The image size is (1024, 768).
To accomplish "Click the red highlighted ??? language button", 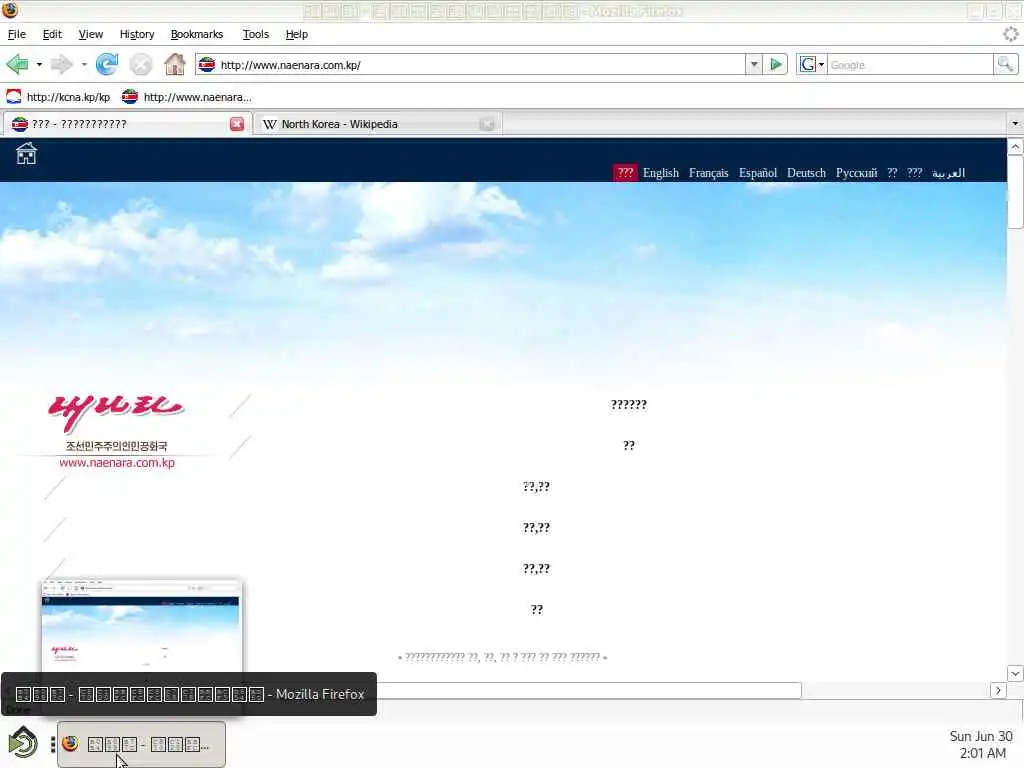I will [x=625, y=172].
